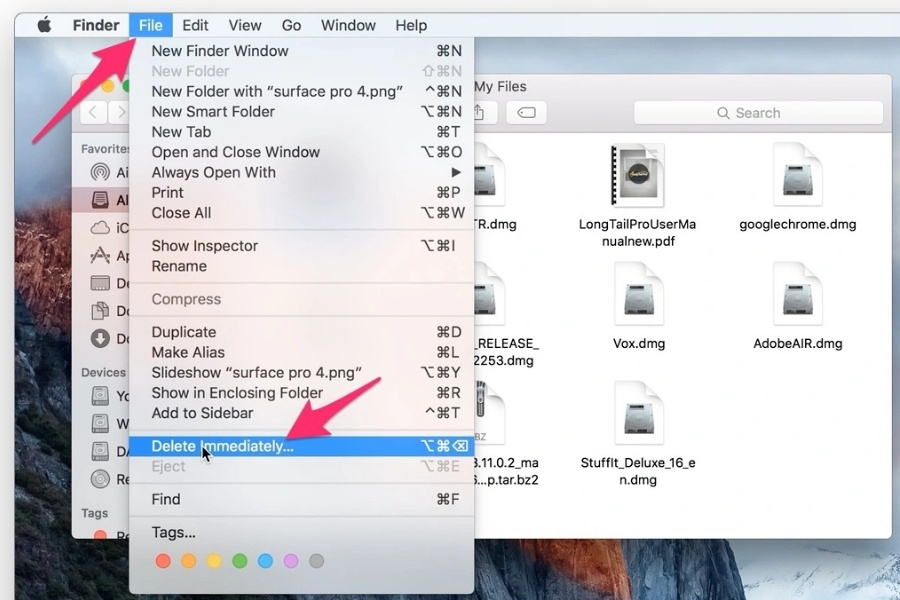900x600 pixels.
Task: Open Documents sidebar icon
Action: tap(100, 311)
